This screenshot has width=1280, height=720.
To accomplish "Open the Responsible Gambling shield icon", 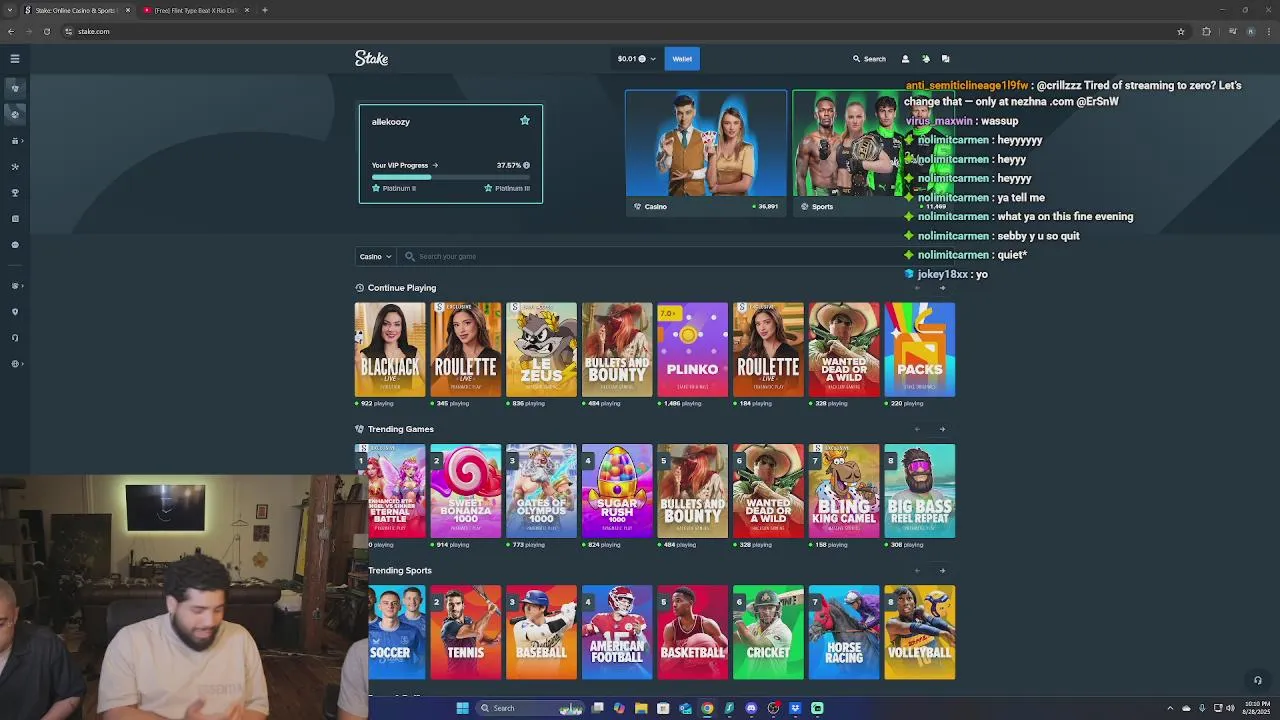I will click(x=14, y=312).
